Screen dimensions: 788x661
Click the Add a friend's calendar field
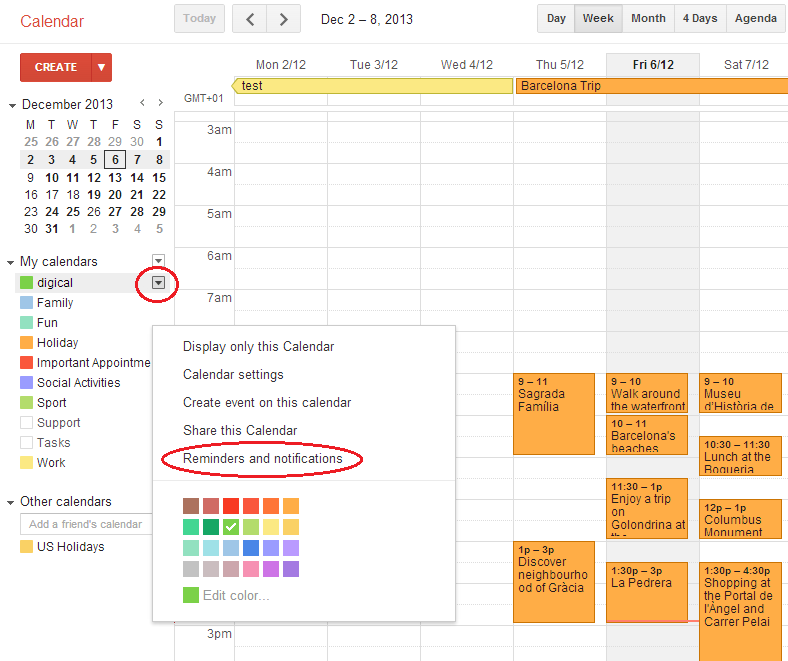(86, 524)
